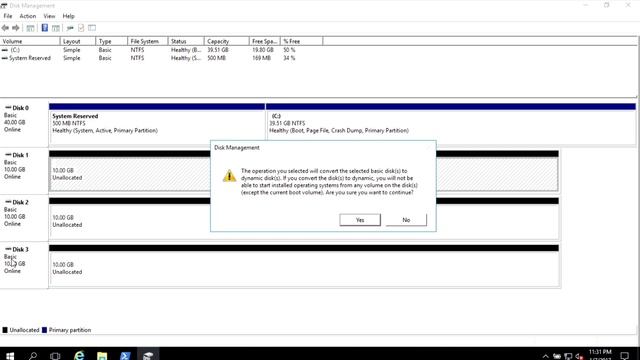Click the Settings view toolbar icon
This screenshot has width=640, height=360.
92,28
